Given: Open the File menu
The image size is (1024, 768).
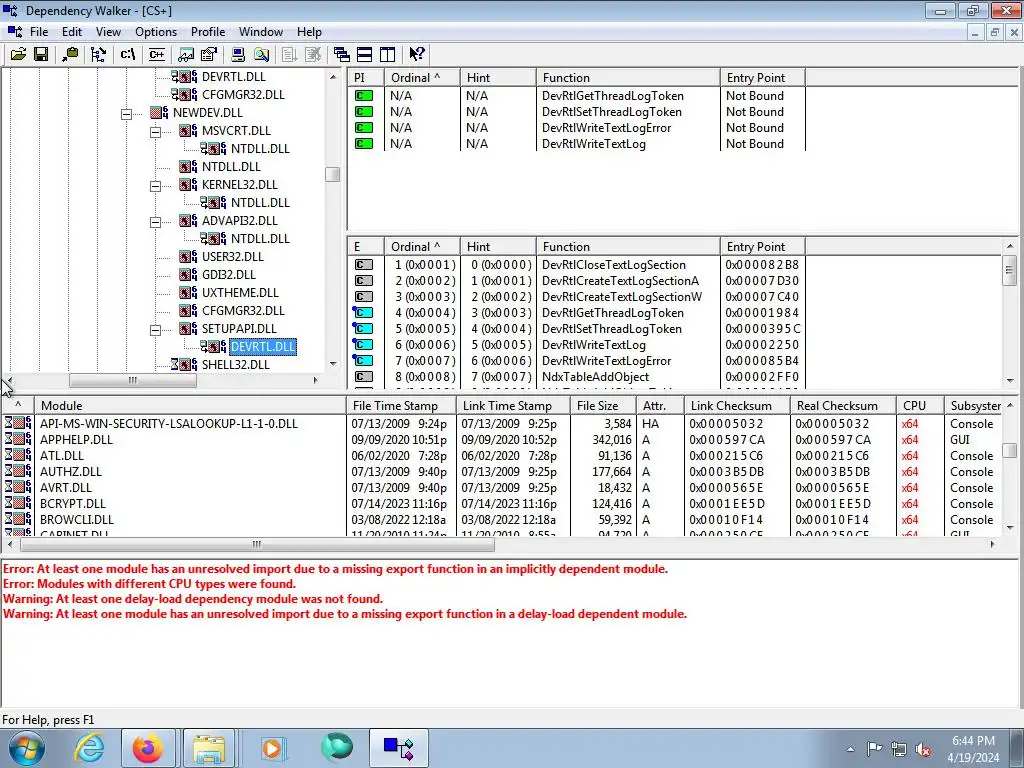Looking at the screenshot, I should (x=39, y=32).
